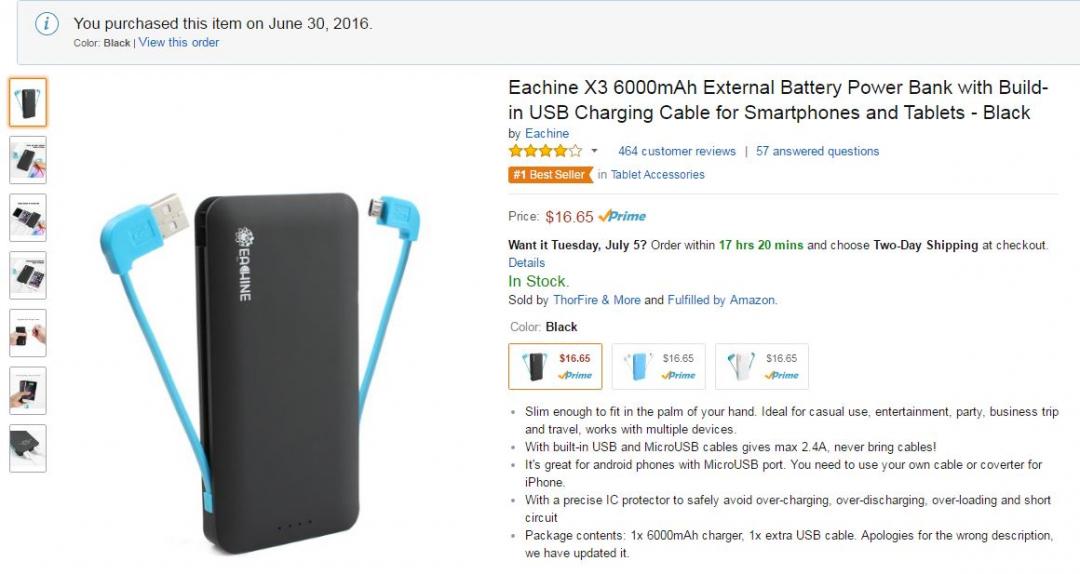Image resolution: width=1080 pixels, height=574 pixels.
Task: Select the third product thumbnail image
Action: [x=28, y=218]
